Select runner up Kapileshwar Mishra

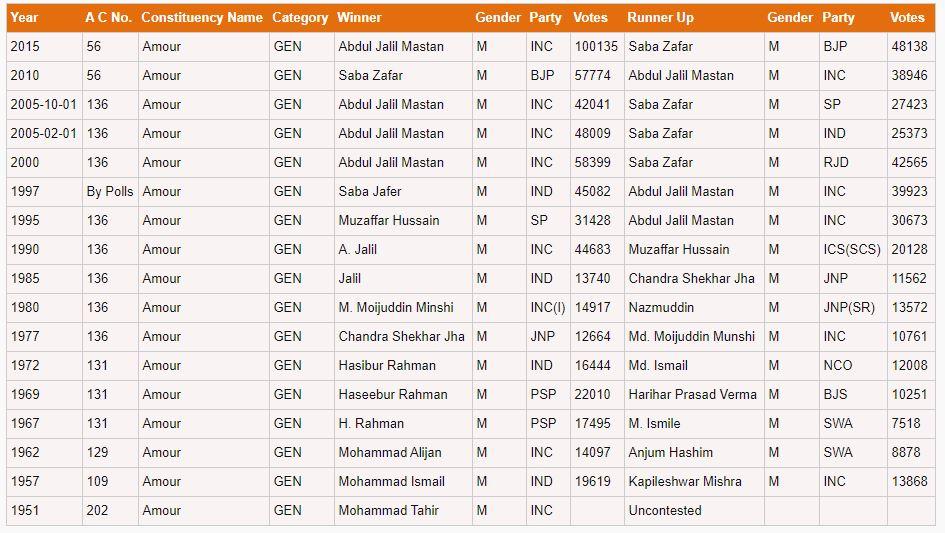(x=685, y=481)
